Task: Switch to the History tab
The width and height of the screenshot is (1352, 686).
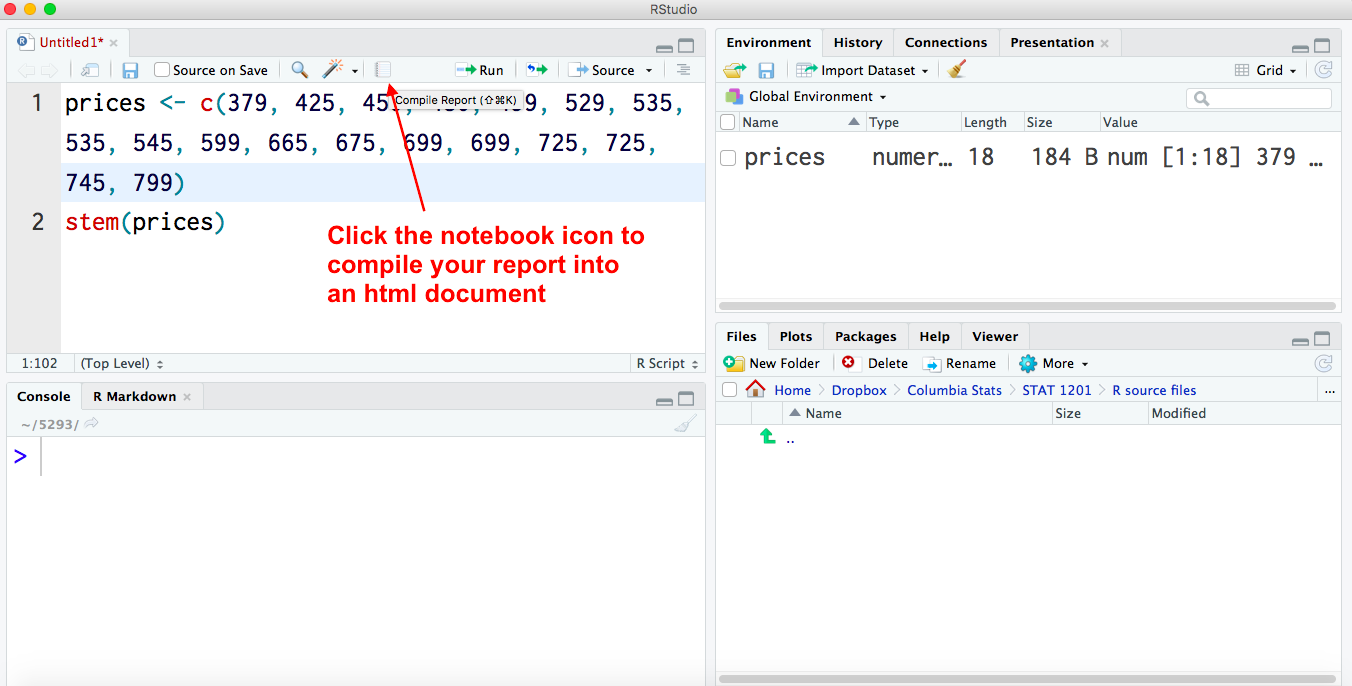Action: point(858,43)
